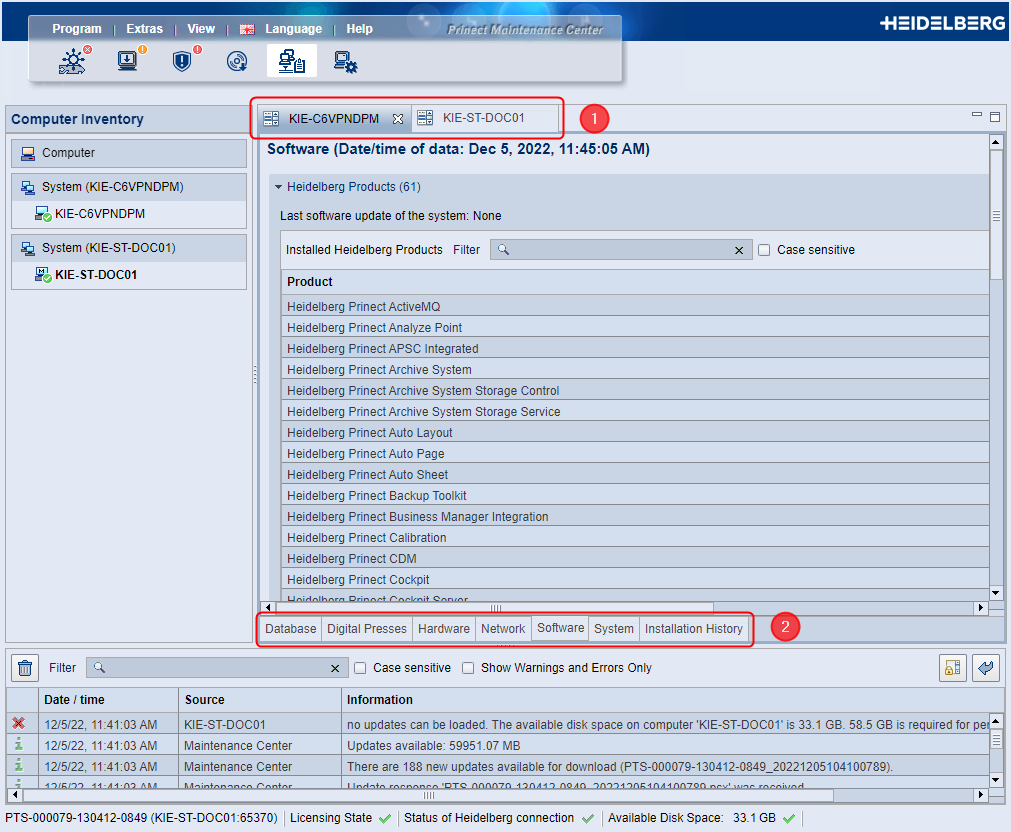This screenshot has height=832, width=1011.
Task: Select KIE-C6VPNDPM in the computer inventory
Action: tap(99, 214)
